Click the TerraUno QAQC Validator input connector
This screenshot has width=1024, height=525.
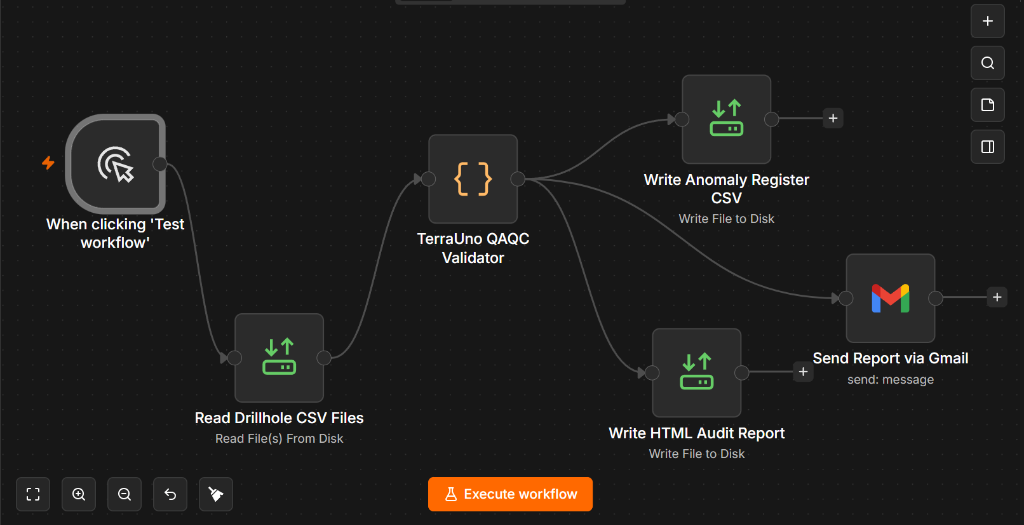[x=428, y=179]
